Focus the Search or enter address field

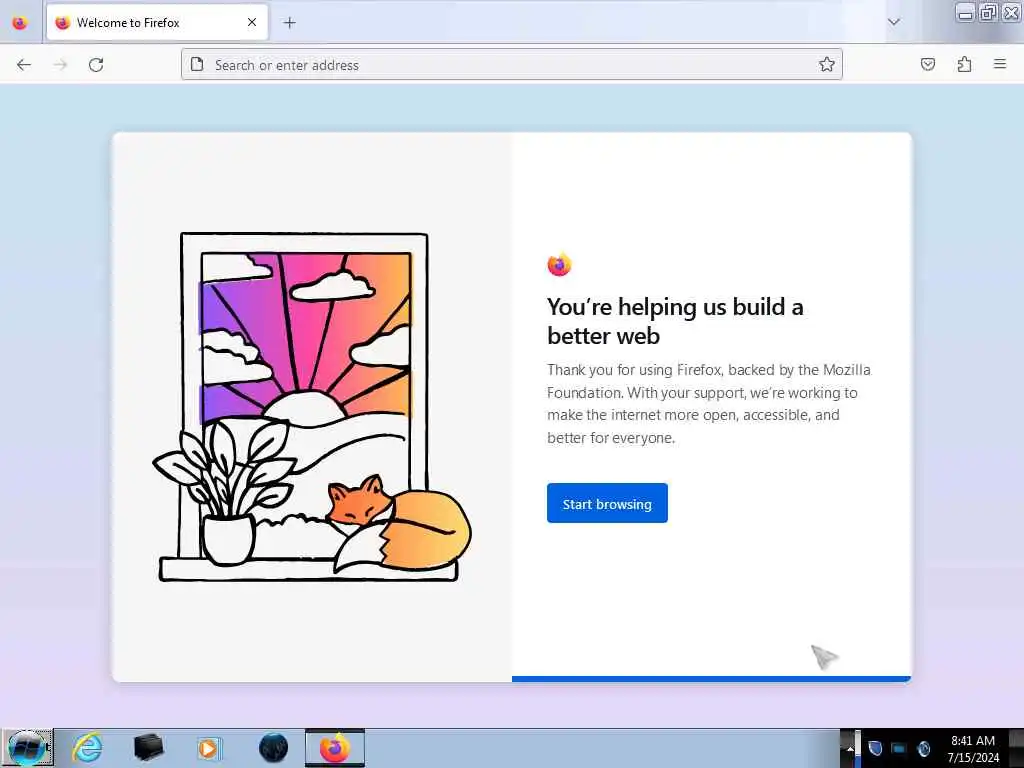click(511, 65)
